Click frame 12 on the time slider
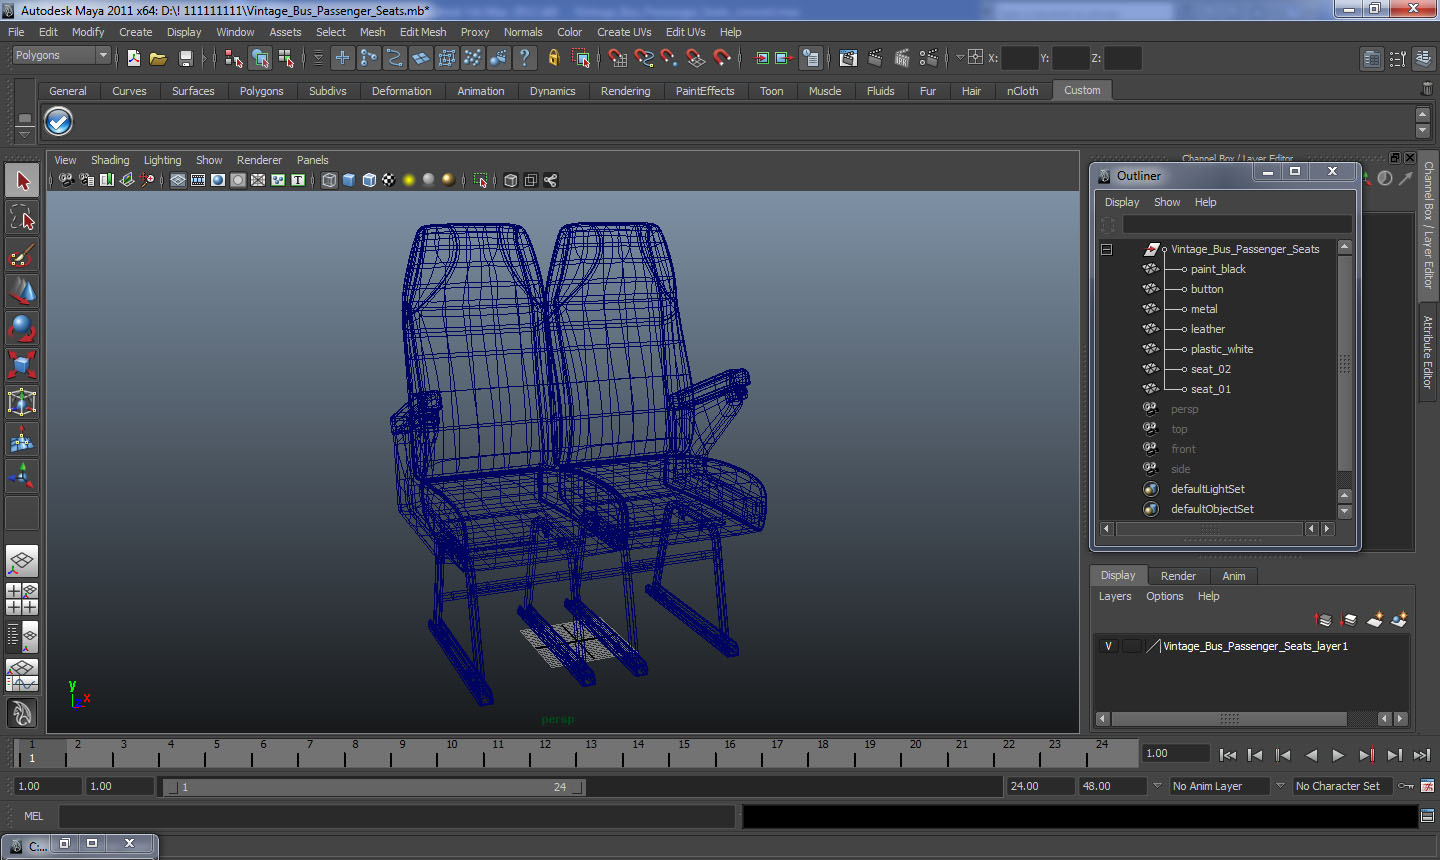The image size is (1440, 860). tap(545, 752)
